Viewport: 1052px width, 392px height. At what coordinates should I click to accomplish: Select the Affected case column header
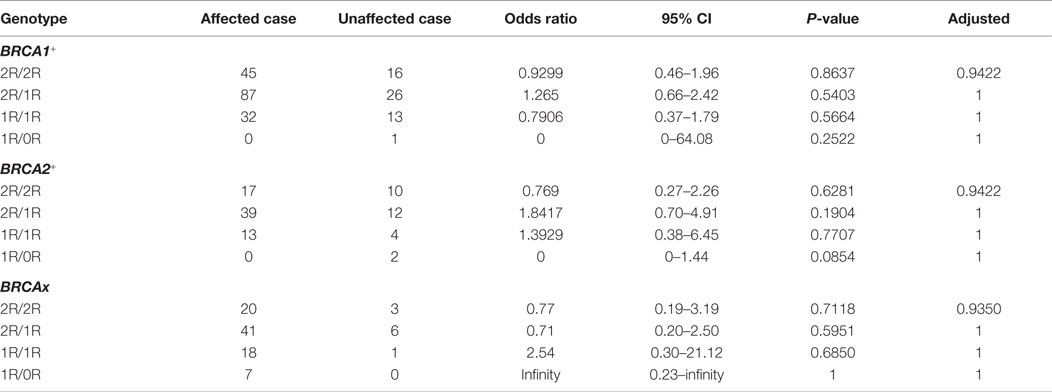(x=246, y=19)
